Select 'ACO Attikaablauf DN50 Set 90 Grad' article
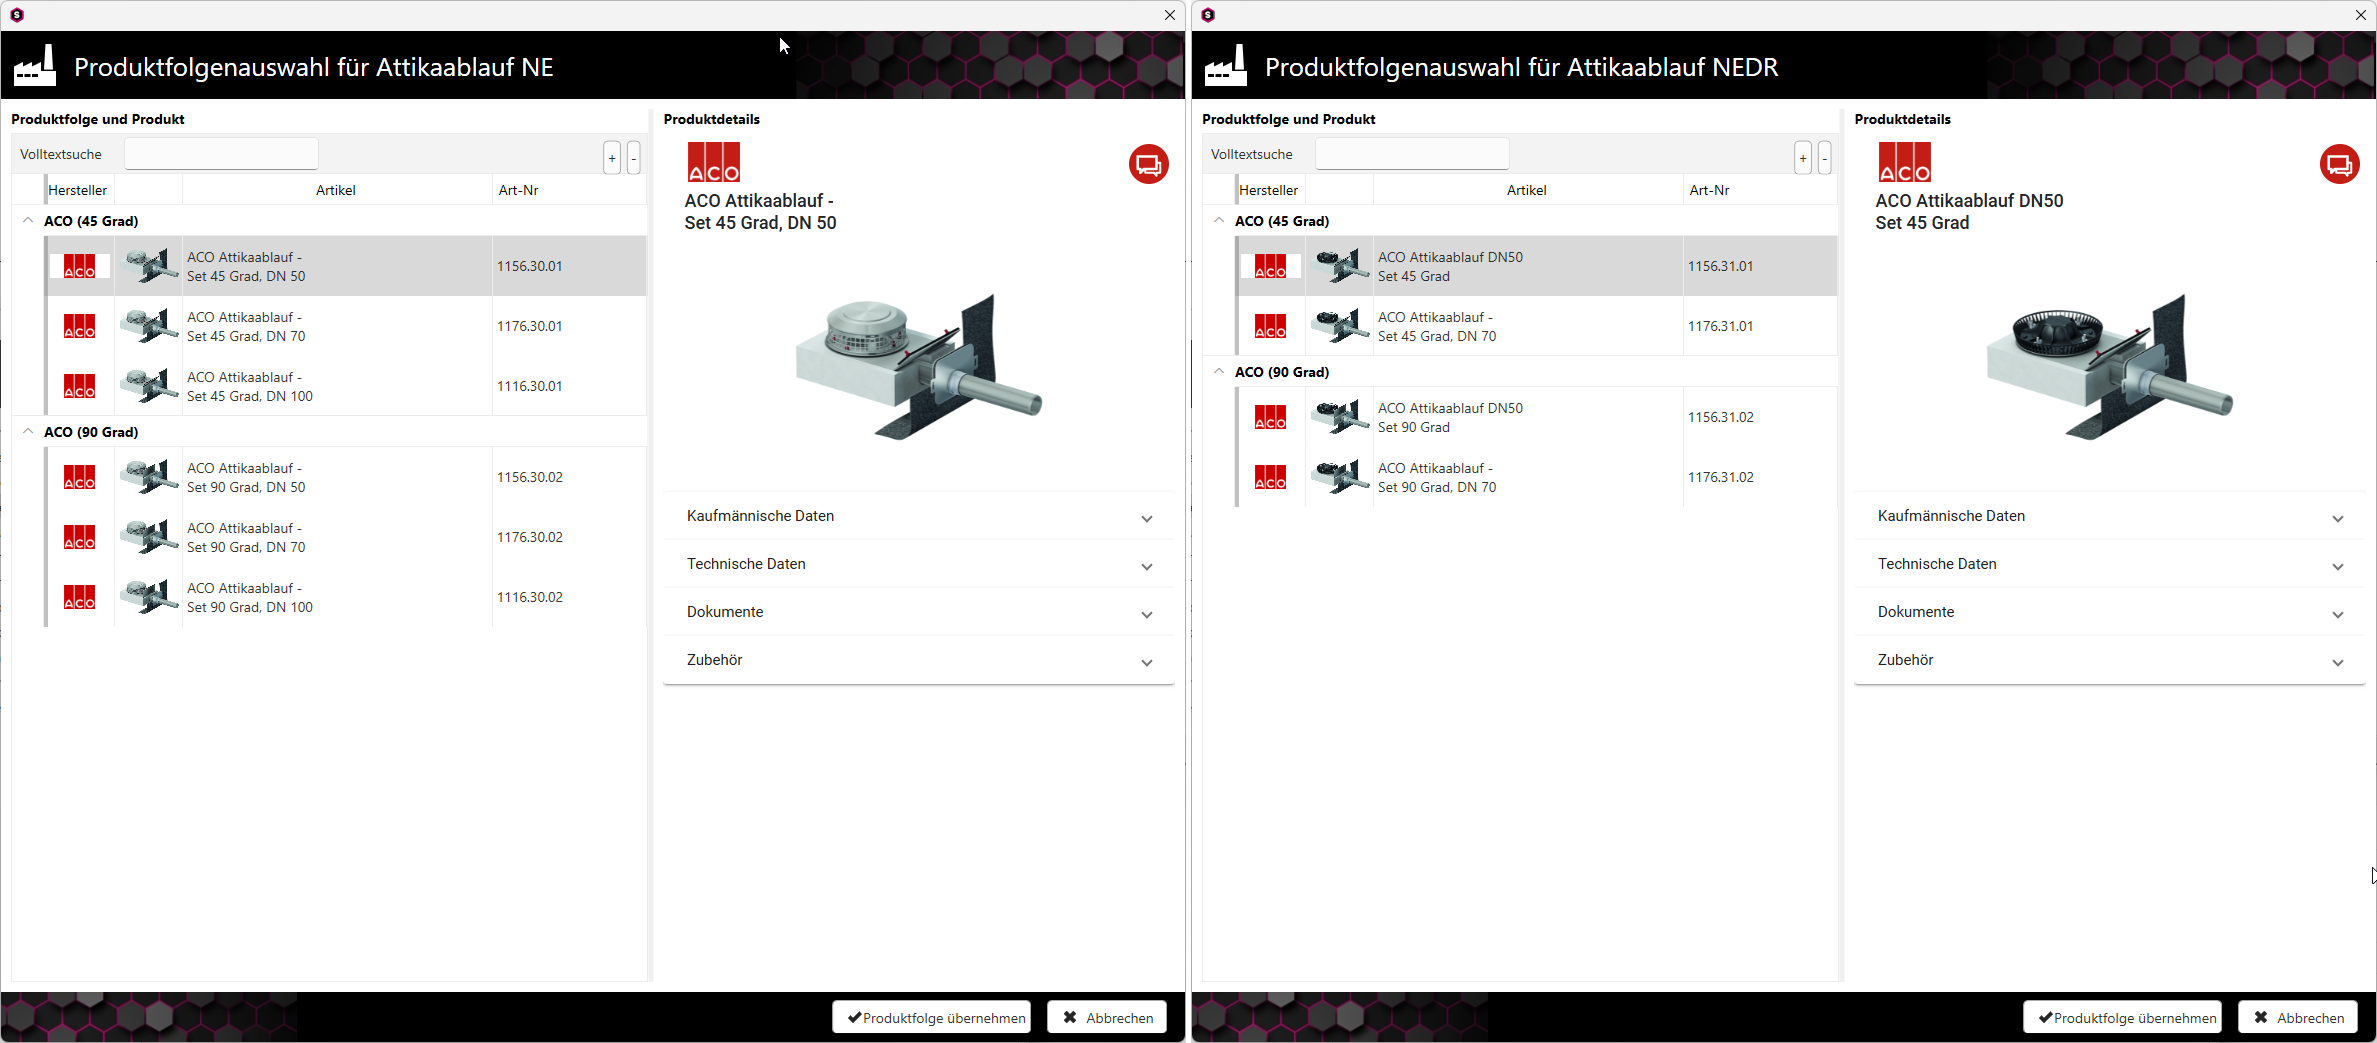 coord(1450,417)
